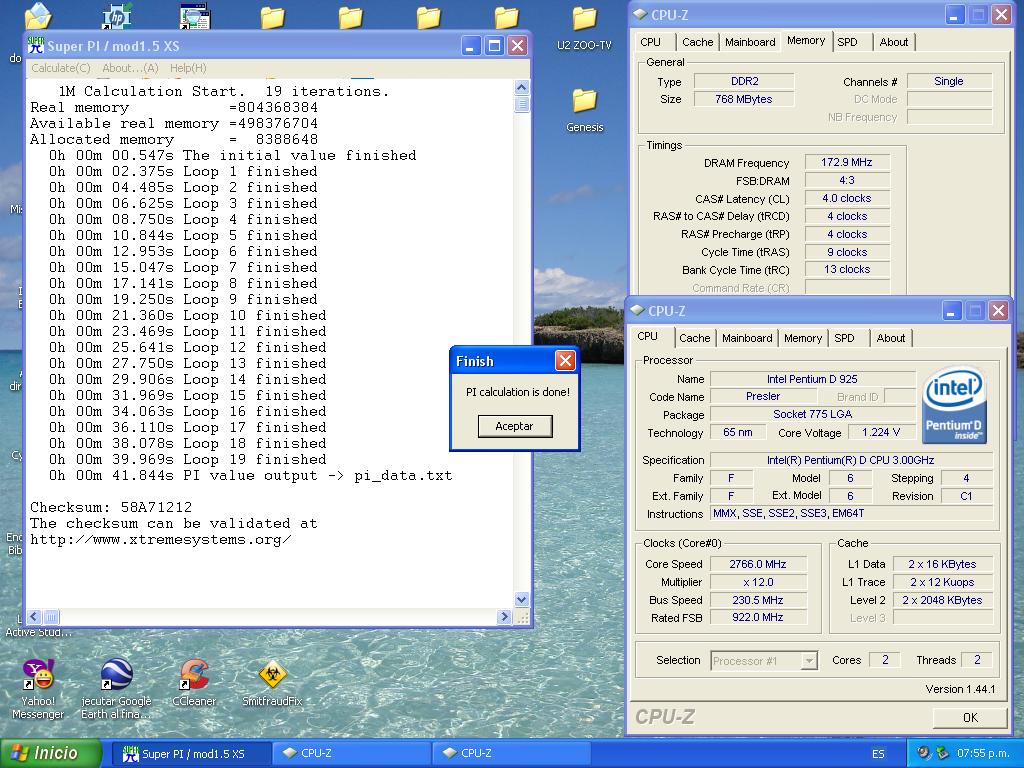Click Super PI horizontal scroll right arrow
Screen dimensions: 1024x768
pos(504,616)
